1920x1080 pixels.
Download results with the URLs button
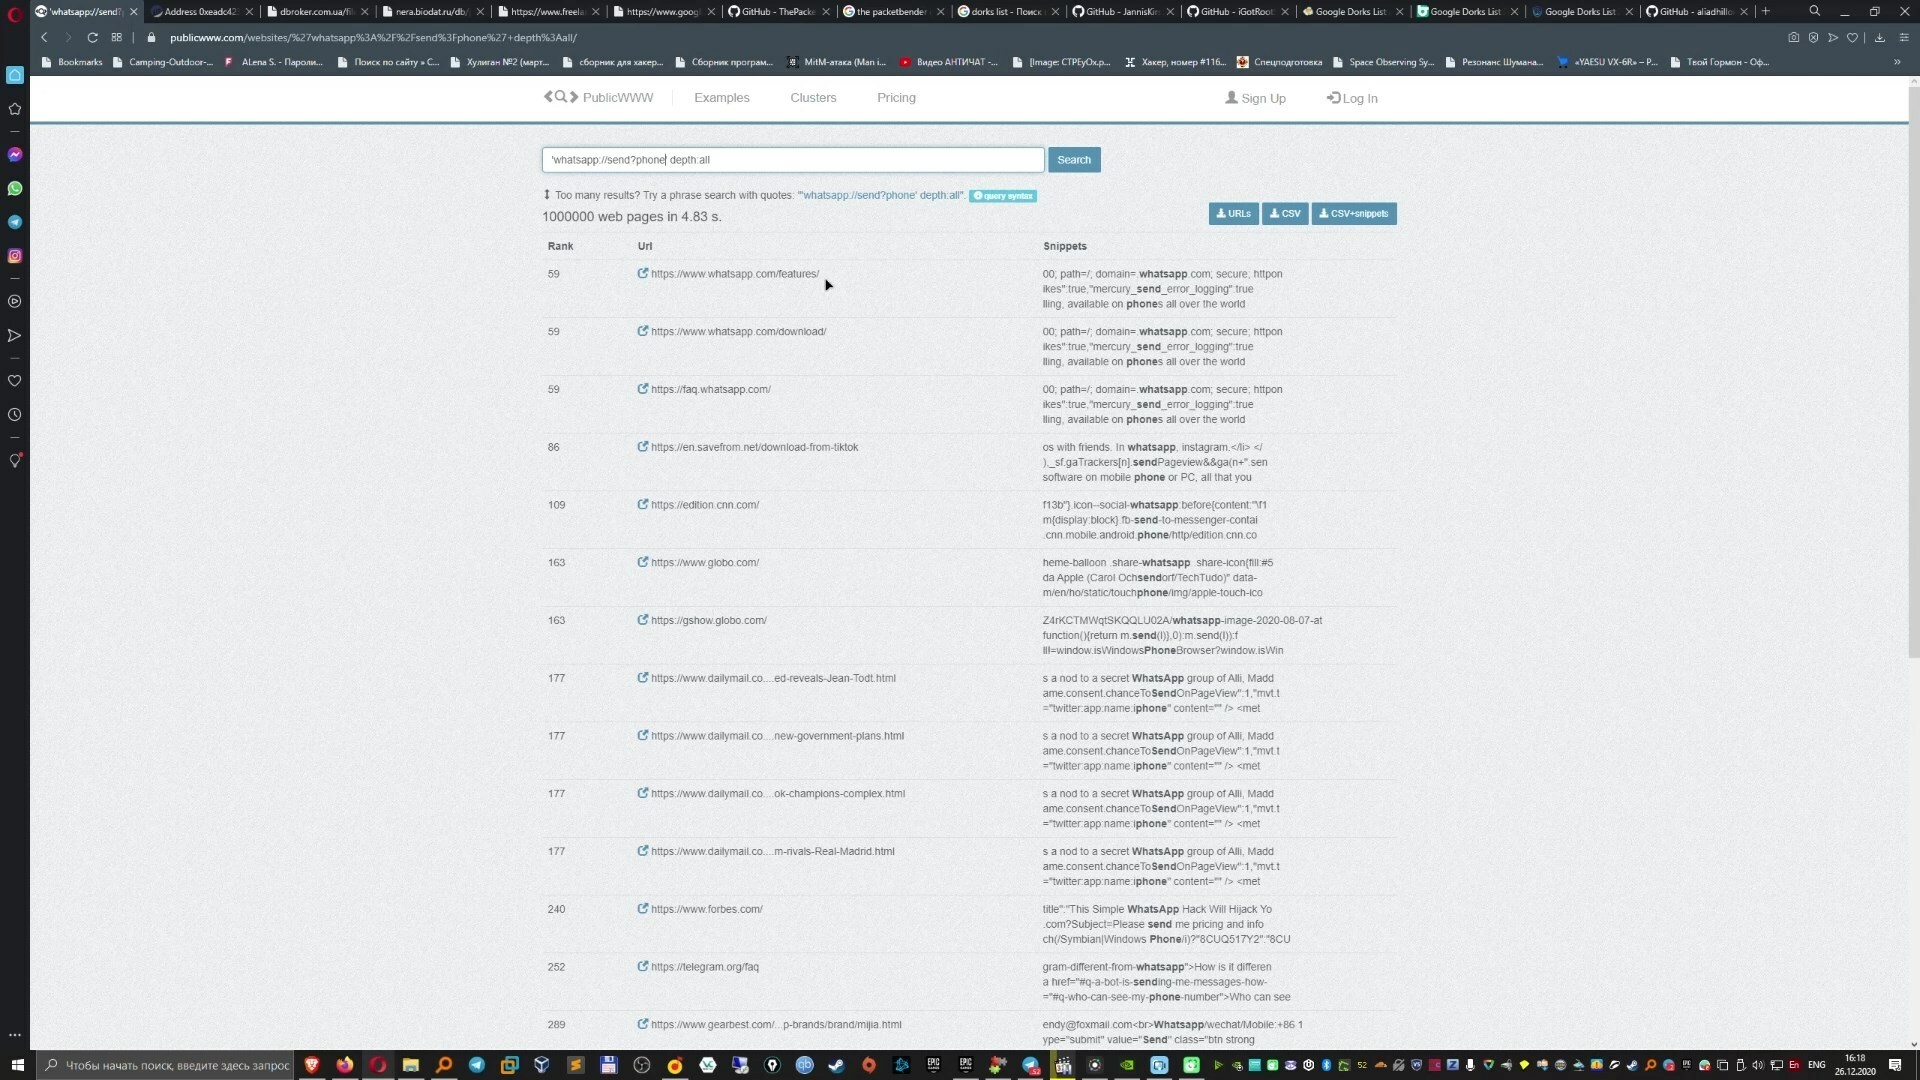pos(1233,213)
